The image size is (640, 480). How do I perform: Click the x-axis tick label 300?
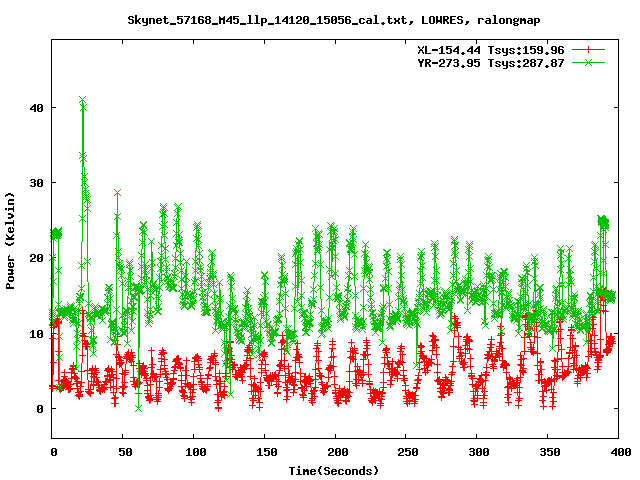[479, 452]
